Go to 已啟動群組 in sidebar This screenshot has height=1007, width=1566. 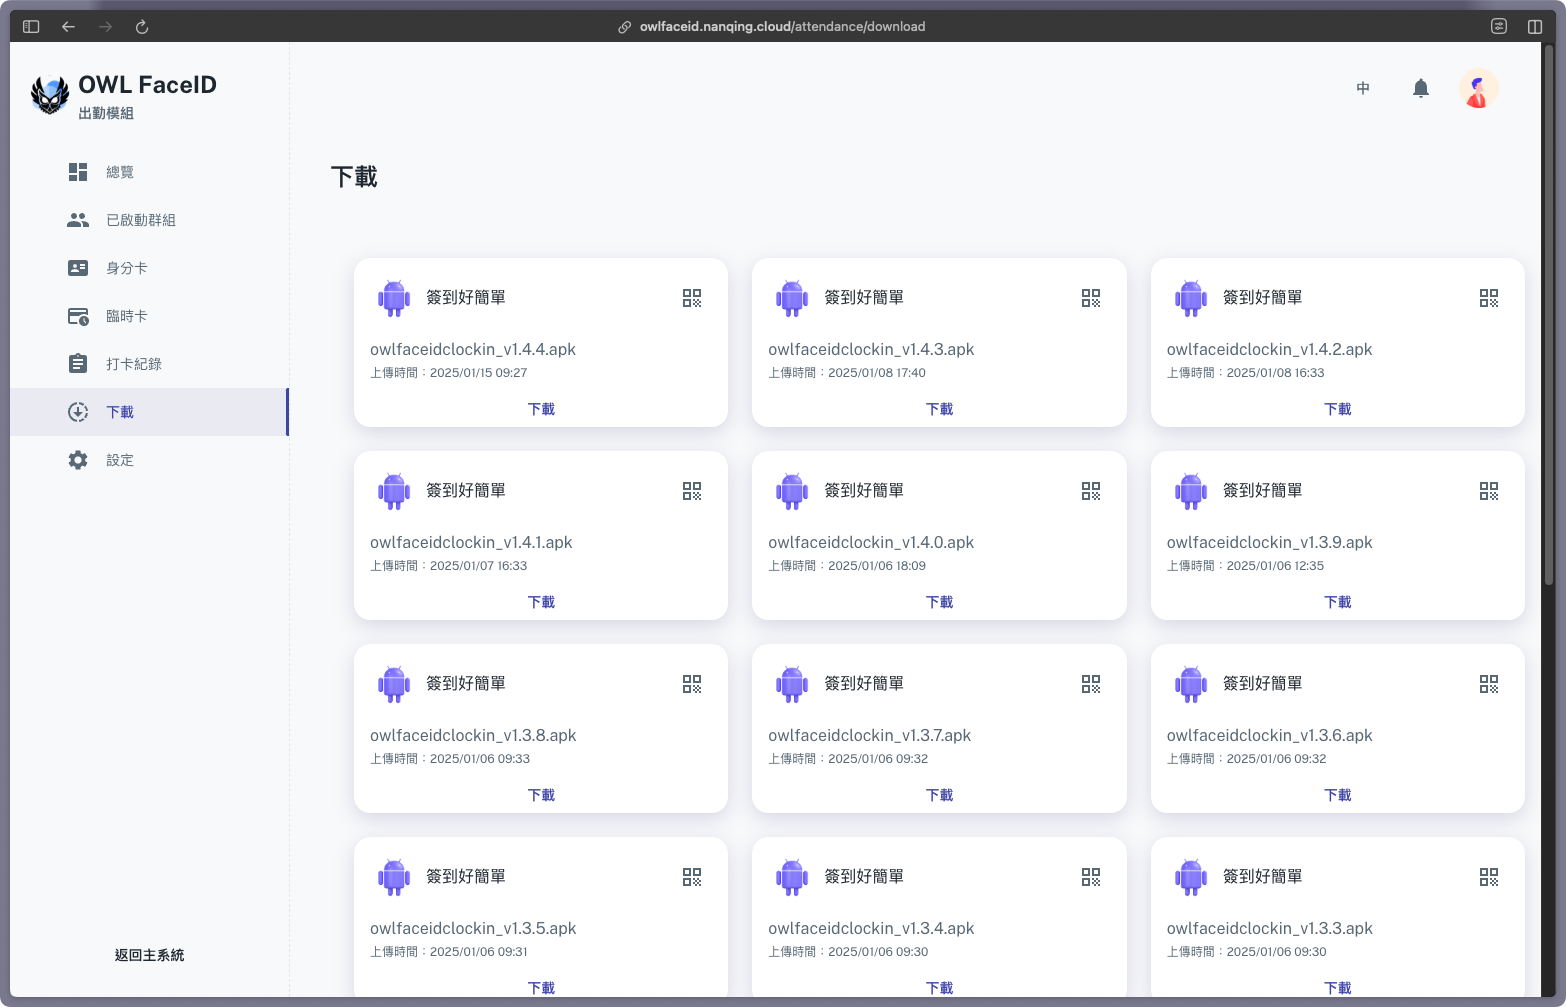(x=140, y=220)
